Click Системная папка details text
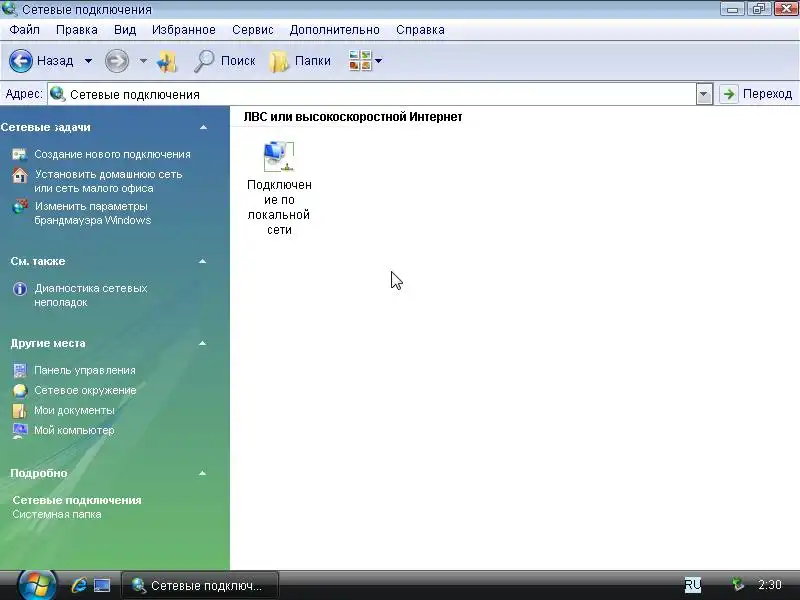This screenshot has width=800, height=600. coord(57,514)
